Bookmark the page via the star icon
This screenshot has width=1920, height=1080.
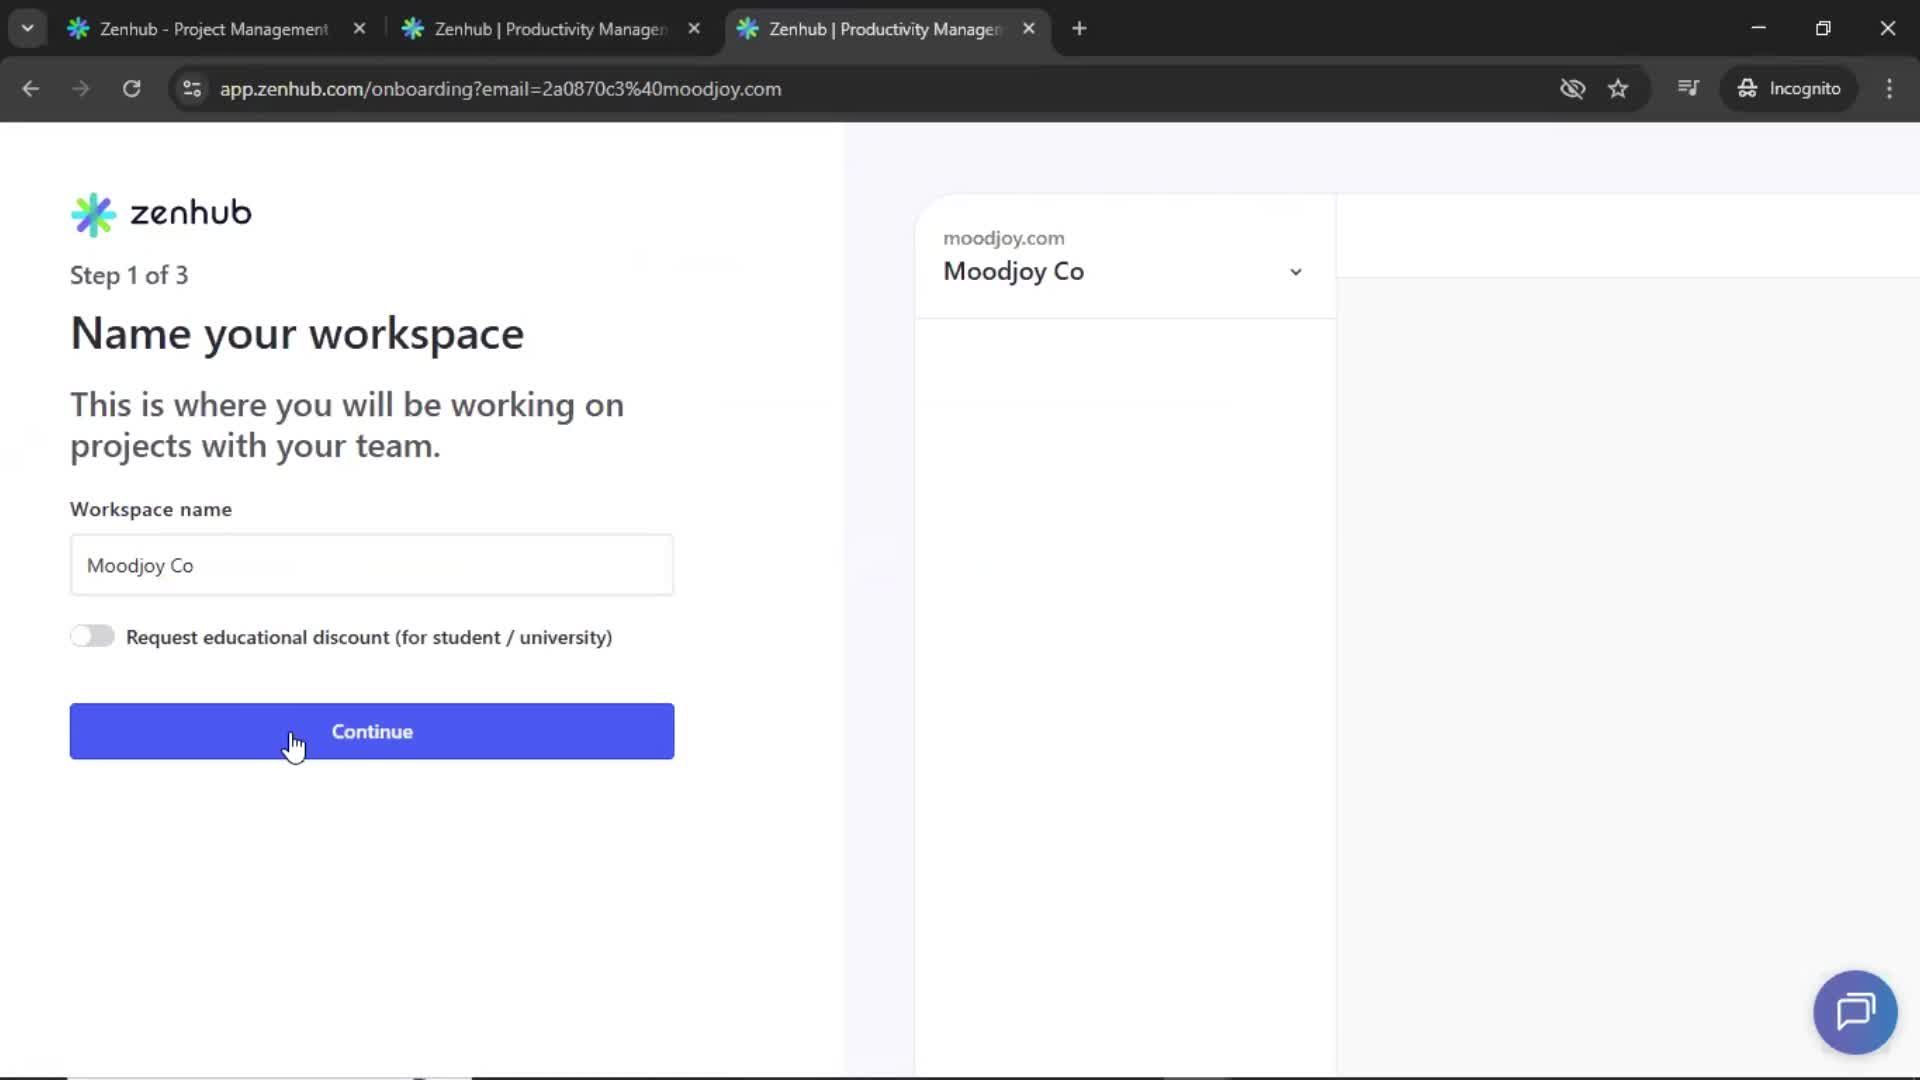click(1618, 88)
